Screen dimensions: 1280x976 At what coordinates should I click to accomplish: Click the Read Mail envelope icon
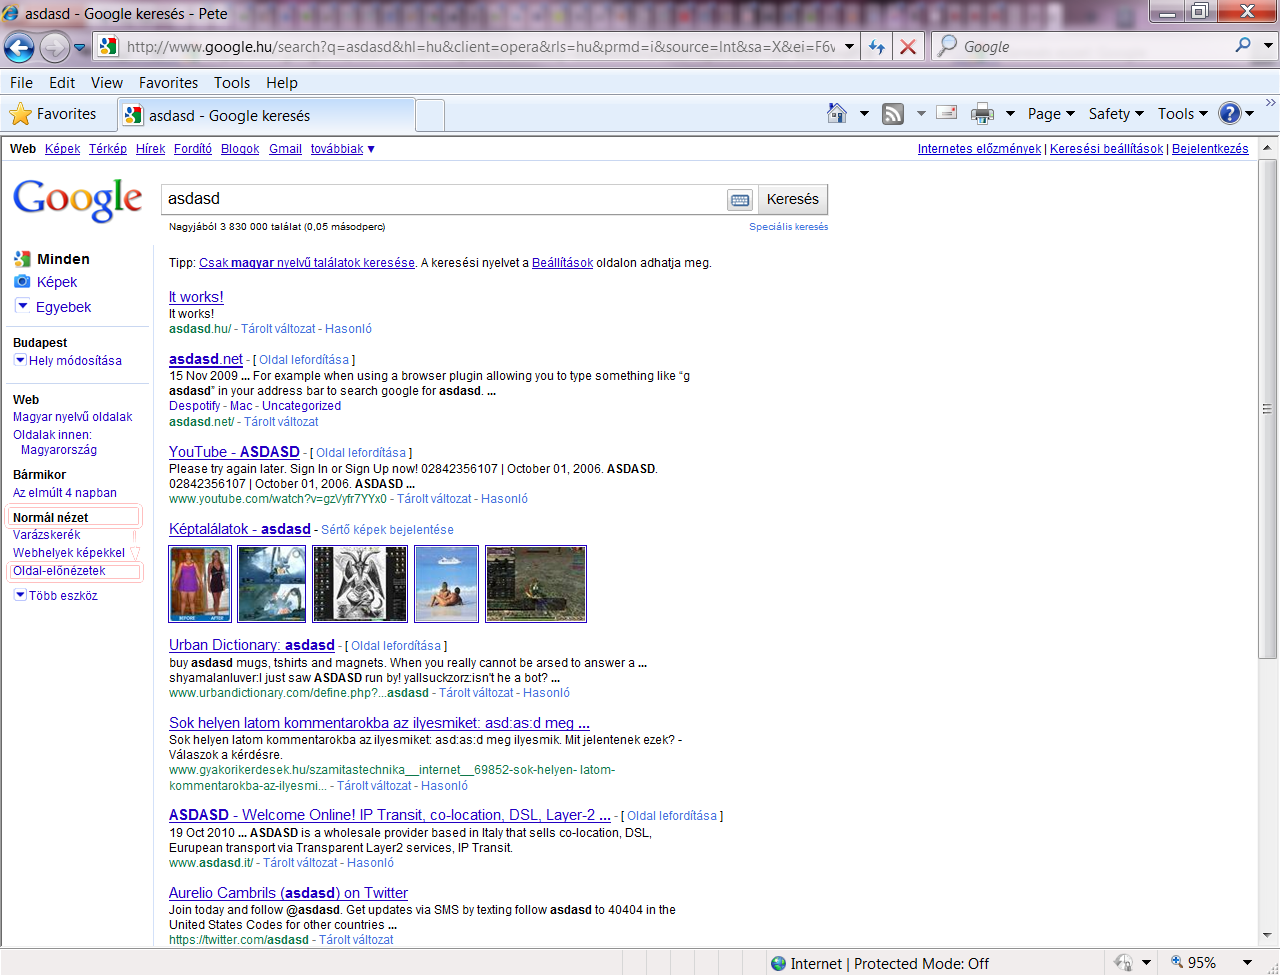947,113
